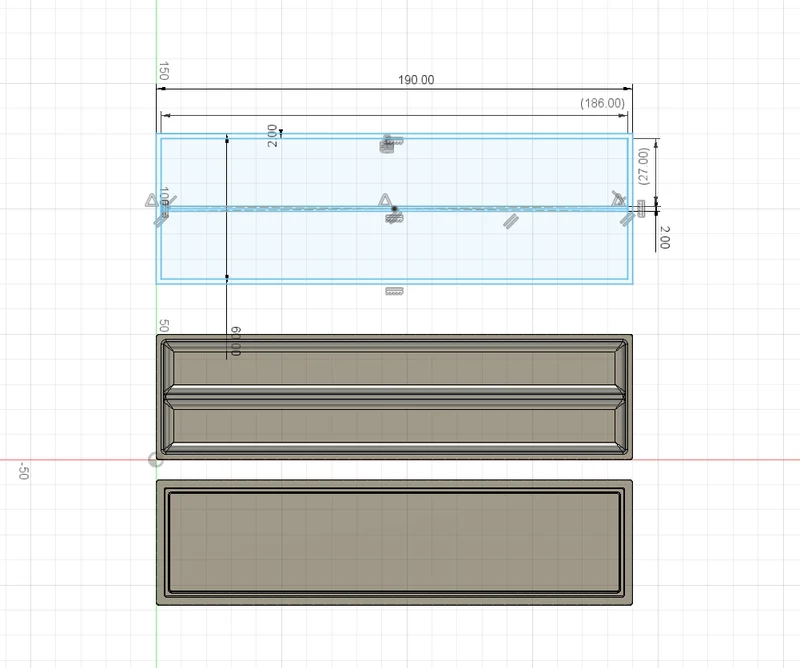Select the lower sketch profile region
The height and width of the screenshot is (668, 800).
[x=394, y=245]
